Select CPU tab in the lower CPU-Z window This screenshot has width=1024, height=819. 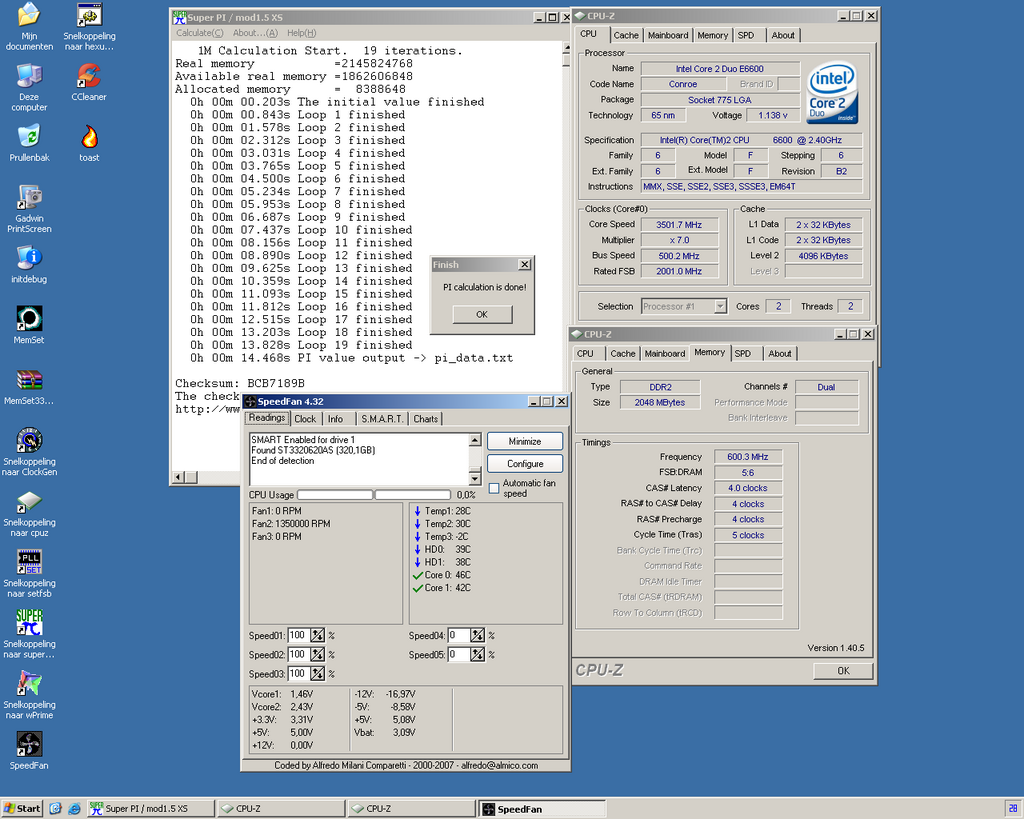[x=585, y=353]
